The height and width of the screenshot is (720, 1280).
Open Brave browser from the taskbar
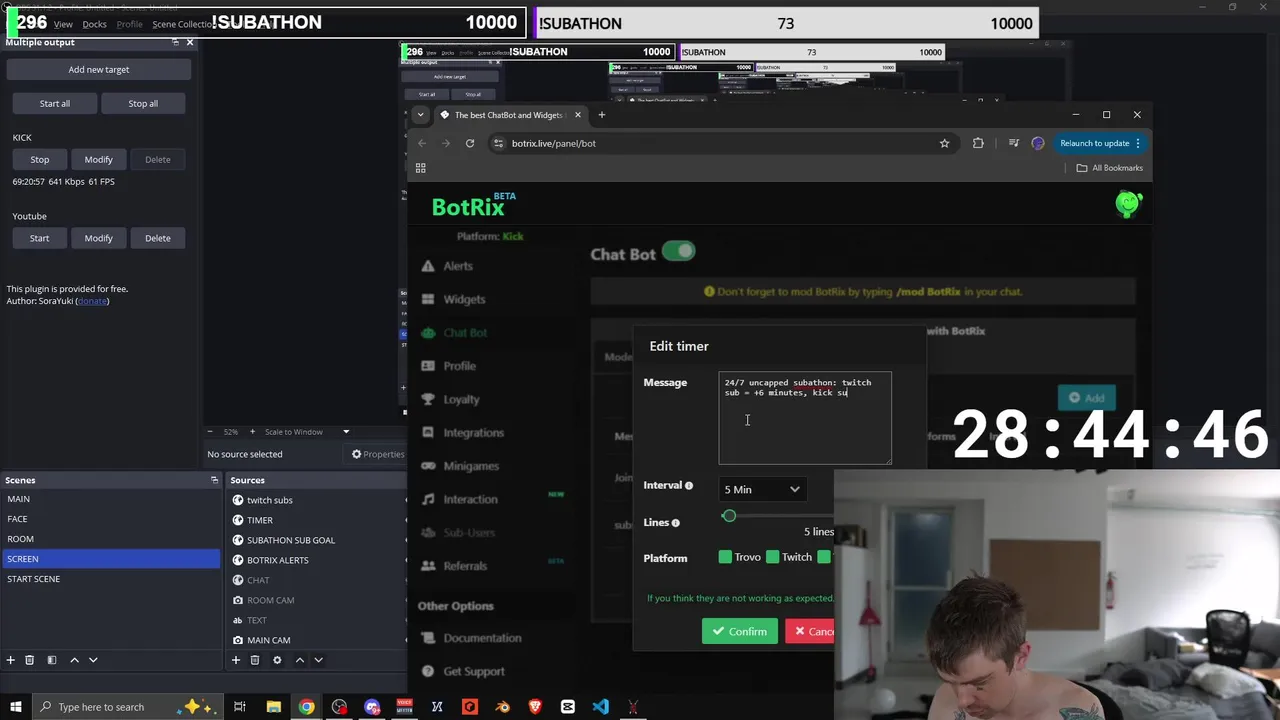535,707
